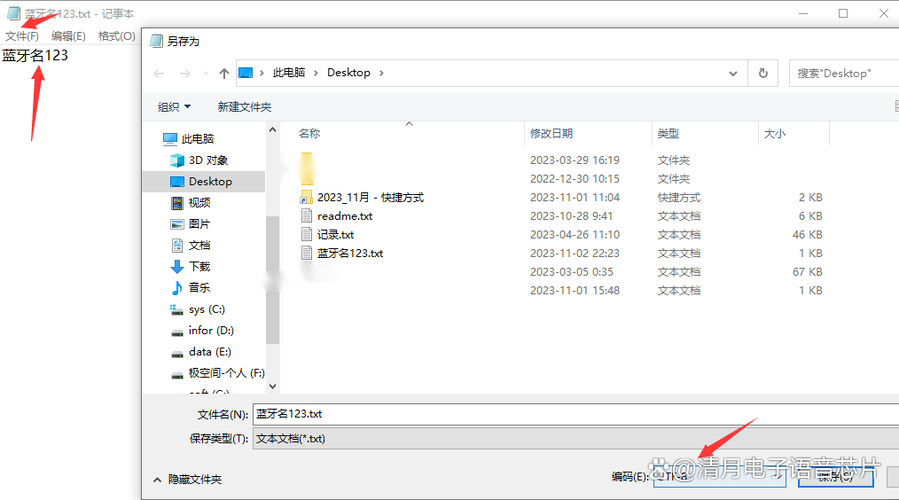Select the 蓝牙名123.txt file icon in list
The height and width of the screenshot is (500, 899).
(x=307, y=253)
